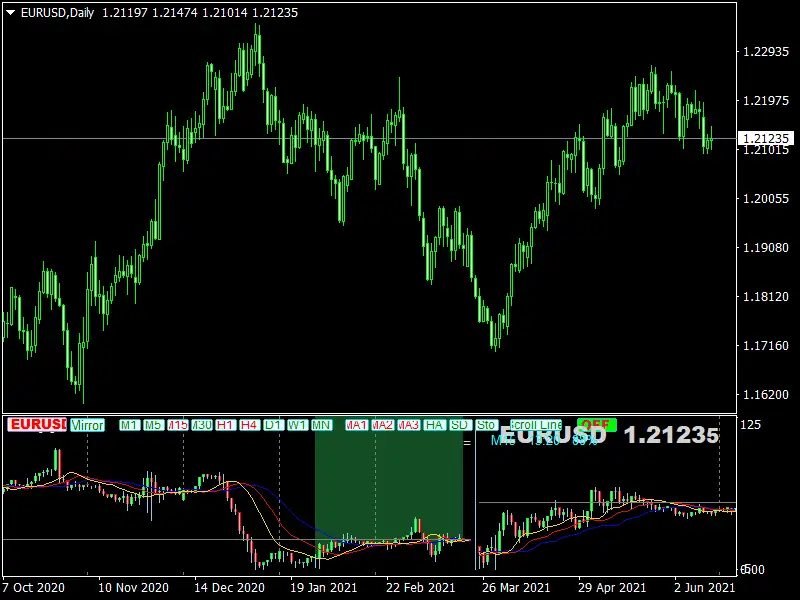Image resolution: width=800 pixels, height=600 pixels.
Task: Click the 1.22935 price scale value
Action: click(x=766, y=52)
